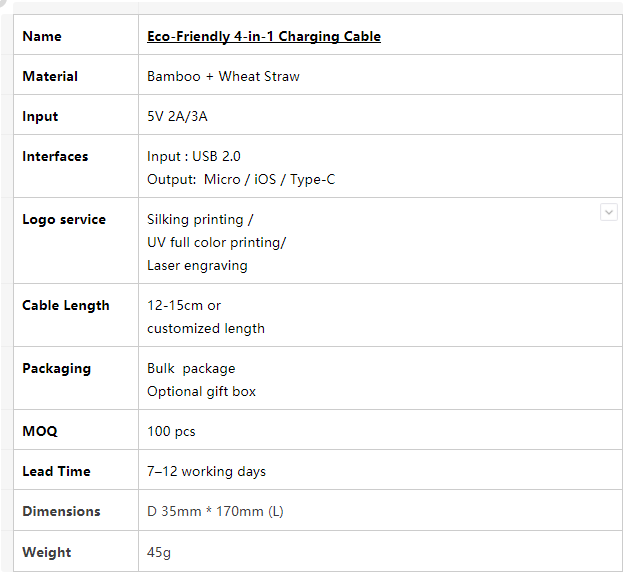
Task: Click the 12-15cm or customized length cell
Action: (380, 315)
